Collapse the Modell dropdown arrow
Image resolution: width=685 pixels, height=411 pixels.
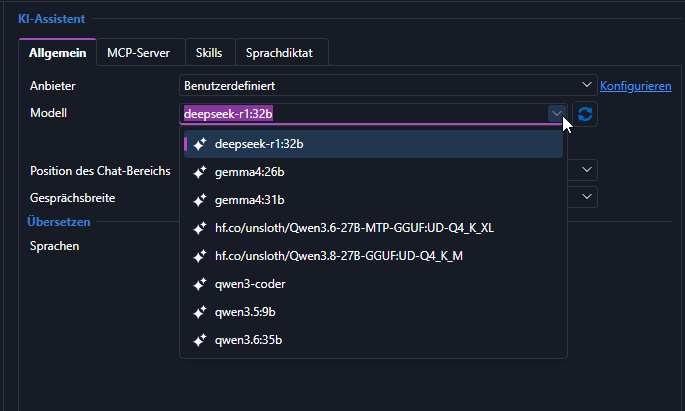(x=557, y=114)
